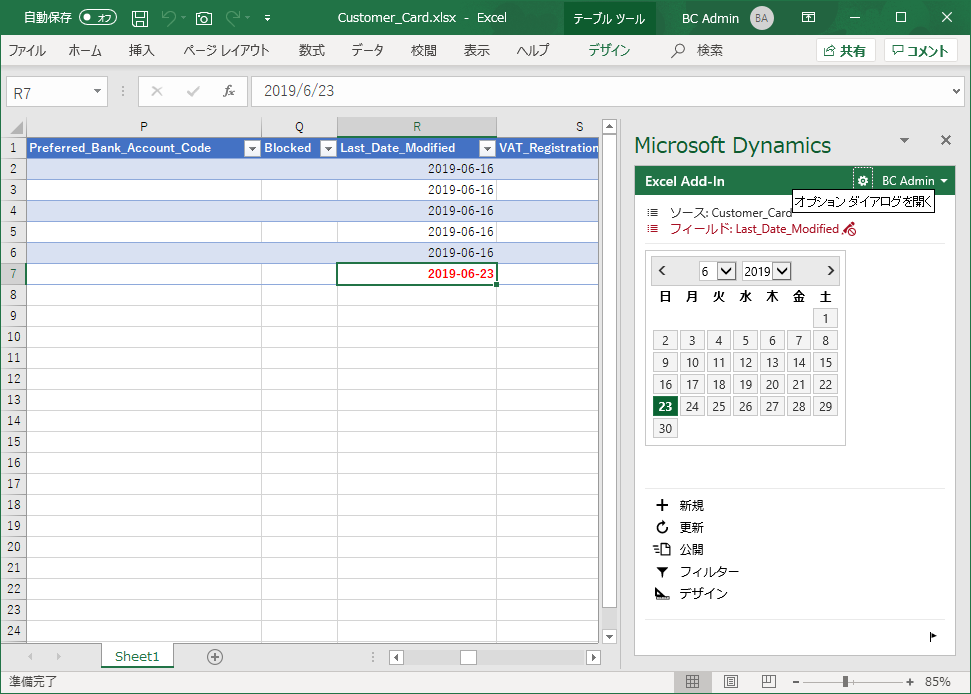
Task: Click the Refresh (更新) icon in add-in
Action: (661, 528)
